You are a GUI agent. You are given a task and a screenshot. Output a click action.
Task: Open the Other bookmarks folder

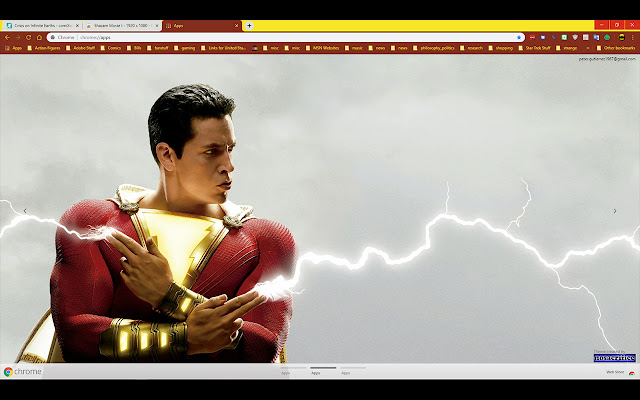pos(616,48)
